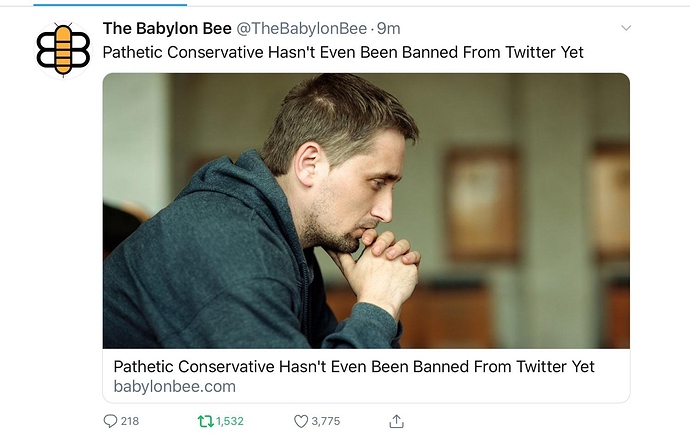Screen dimensions: 690x440
Task: Like the tweet with heart icon
Action: (301, 422)
